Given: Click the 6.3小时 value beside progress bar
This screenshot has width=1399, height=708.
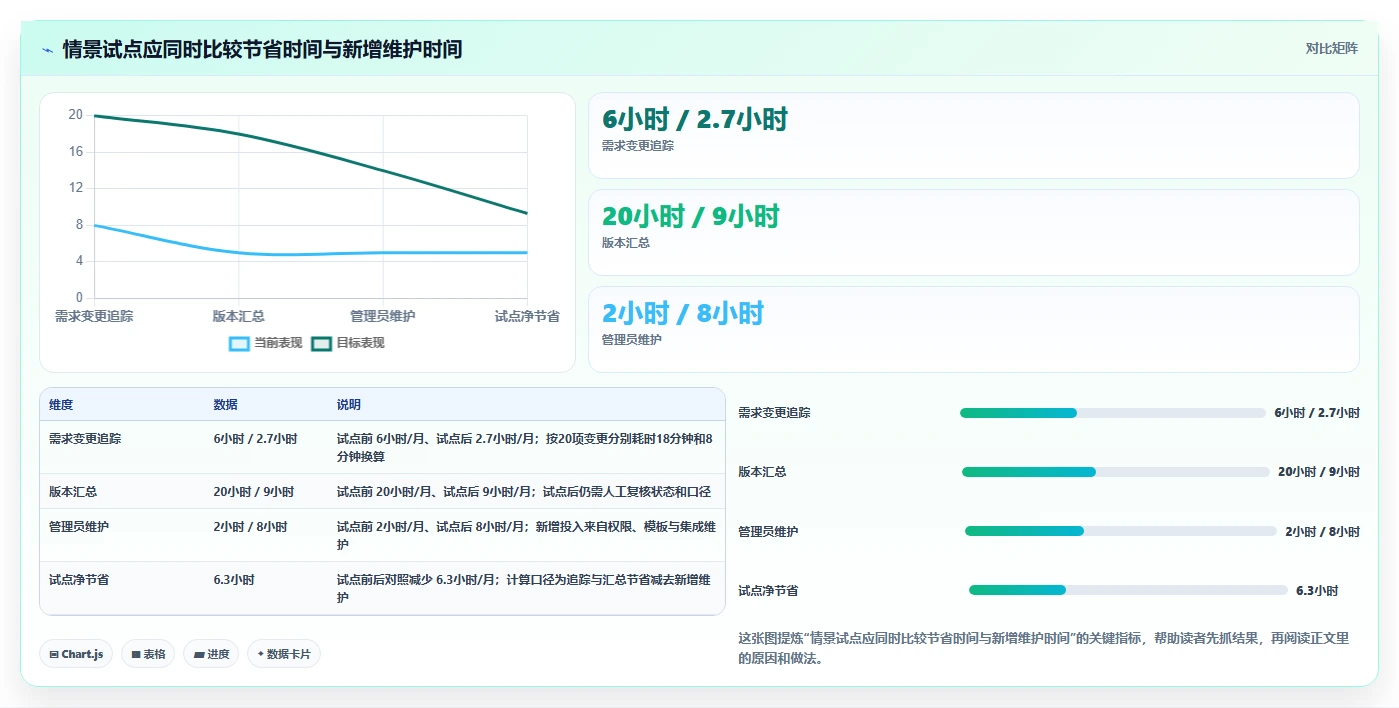Looking at the screenshot, I should pyautogui.click(x=1317, y=590).
